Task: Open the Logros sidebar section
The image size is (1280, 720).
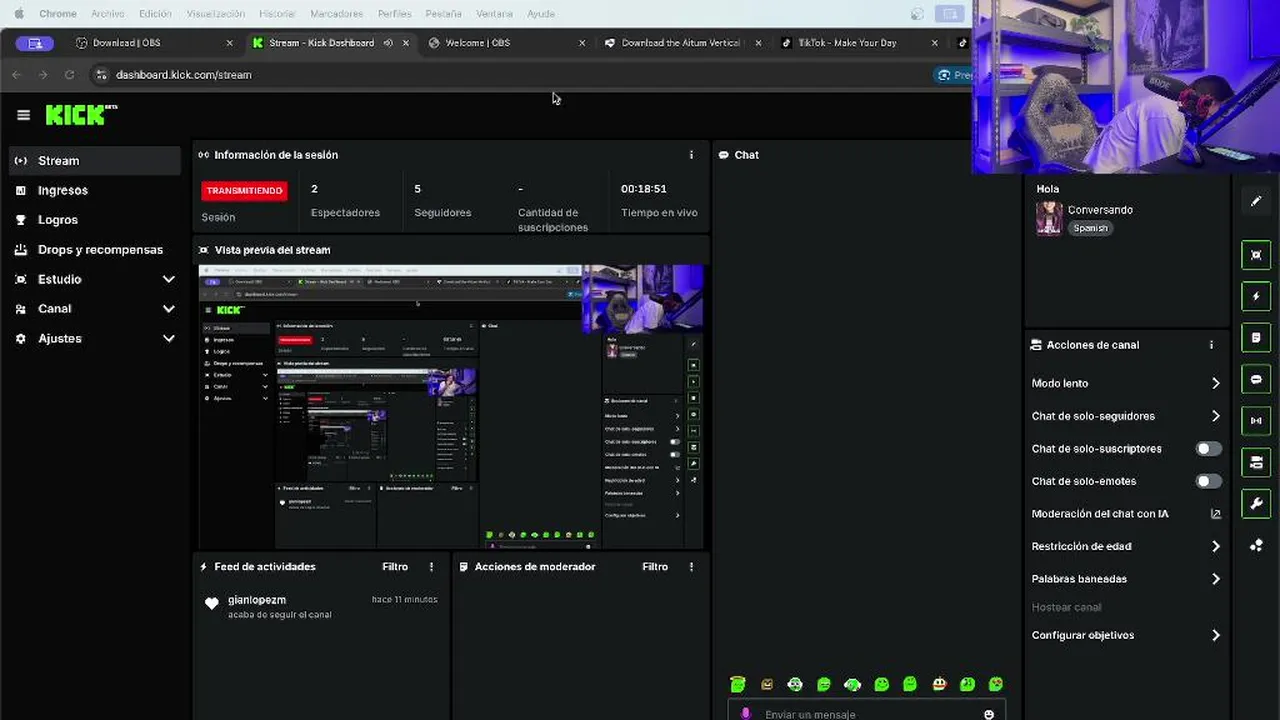Action: click(x=95, y=220)
